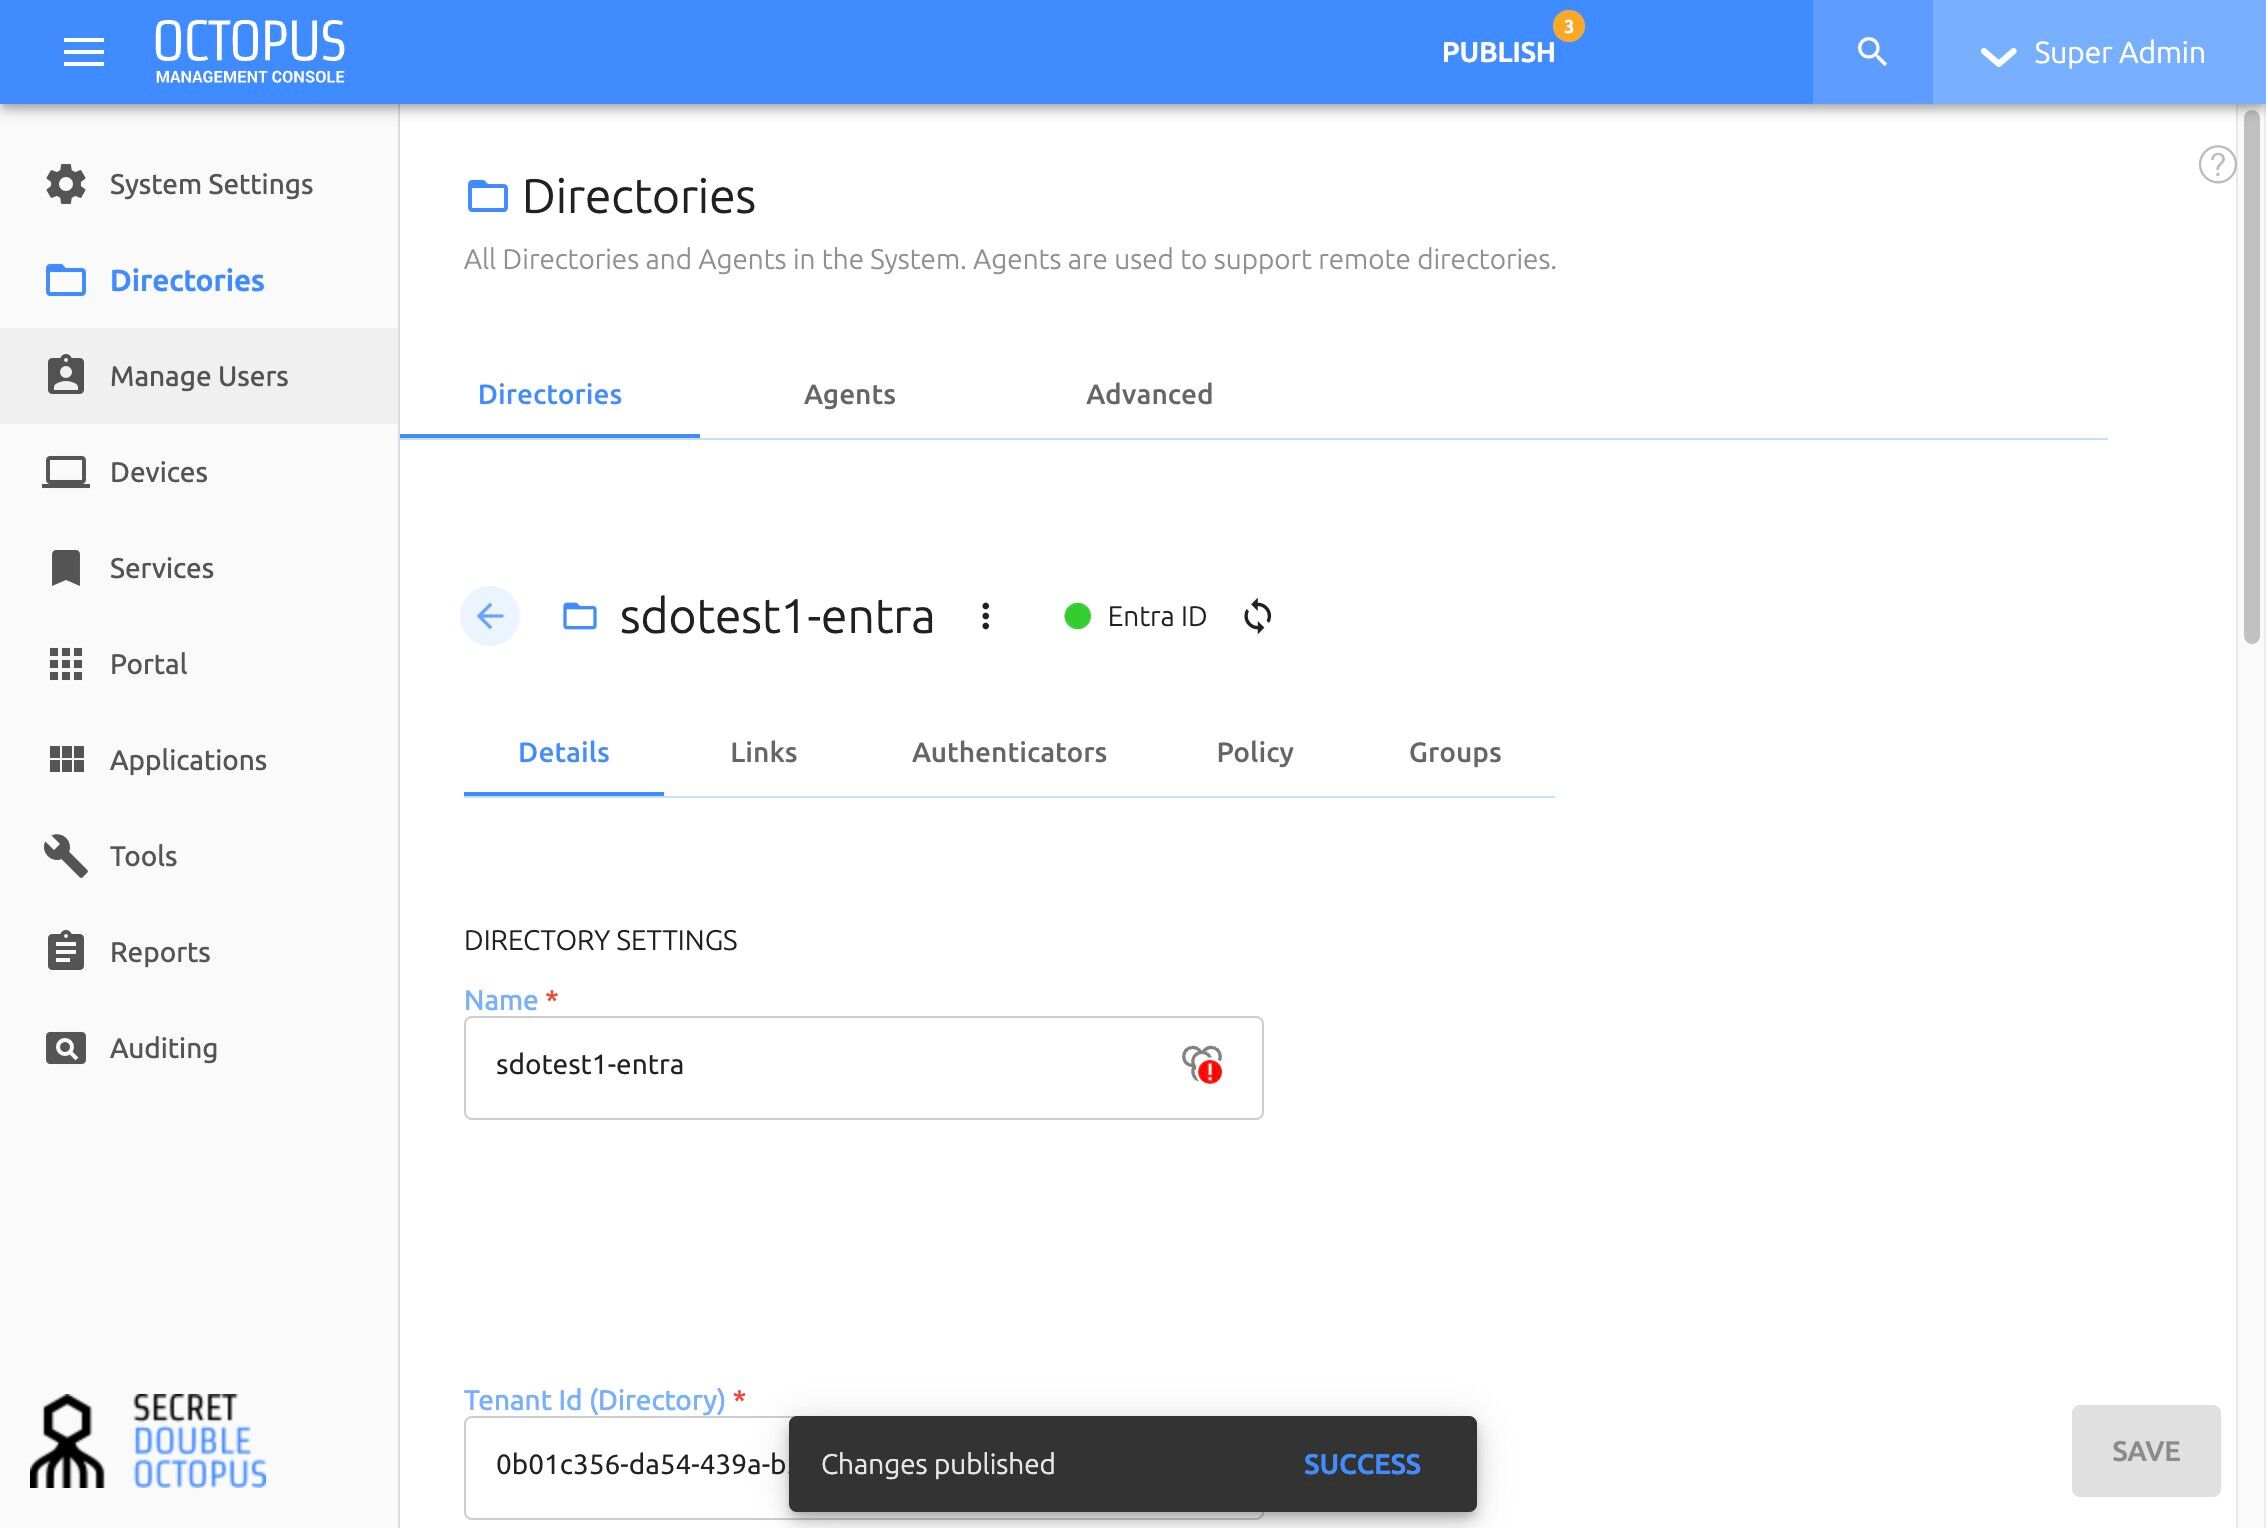Click the Portal grid icon
Viewport: 2266px width, 1528px height.
click(66, 664)
